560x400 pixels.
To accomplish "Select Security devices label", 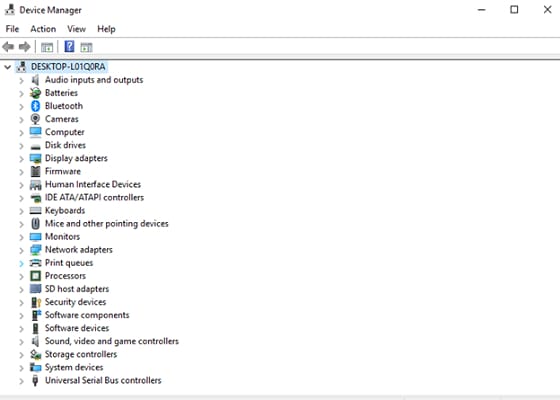I will (75, 302).
